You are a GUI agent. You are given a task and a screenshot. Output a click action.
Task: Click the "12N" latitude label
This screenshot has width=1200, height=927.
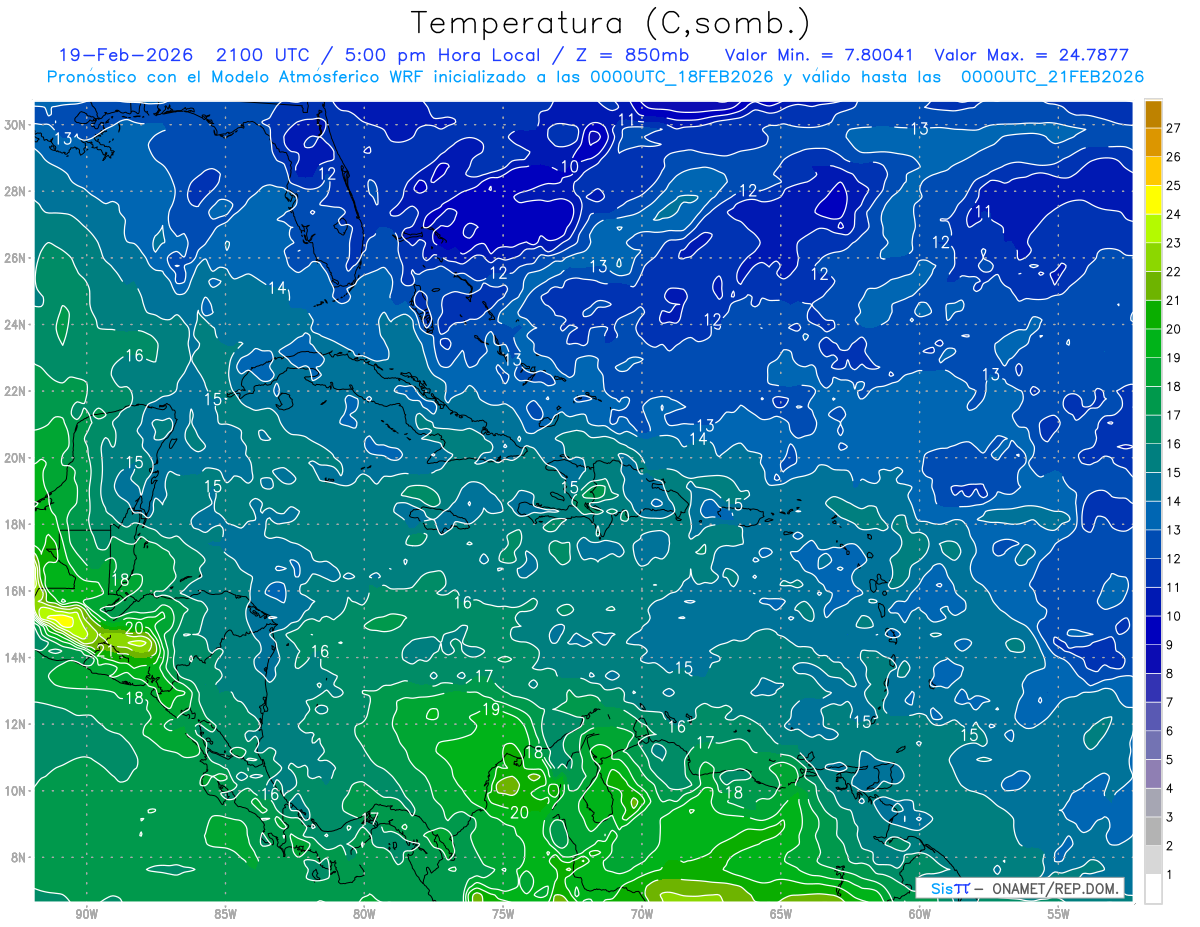coord(16,724)
